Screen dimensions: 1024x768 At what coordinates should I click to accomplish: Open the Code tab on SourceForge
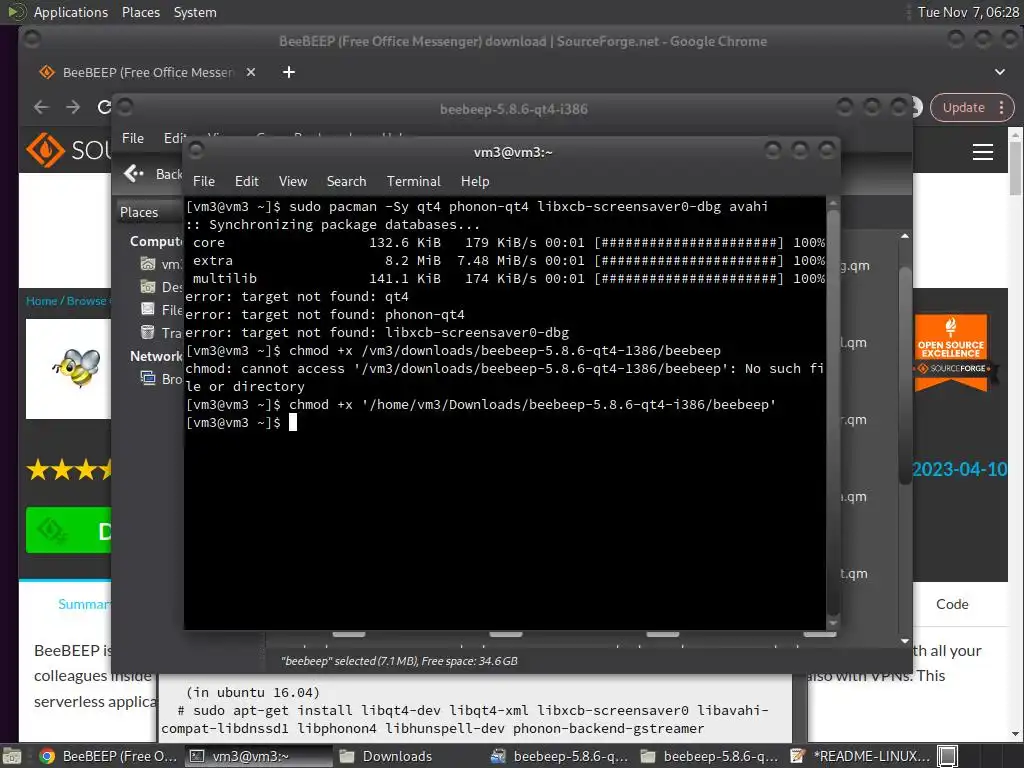[x=952, y=605]
